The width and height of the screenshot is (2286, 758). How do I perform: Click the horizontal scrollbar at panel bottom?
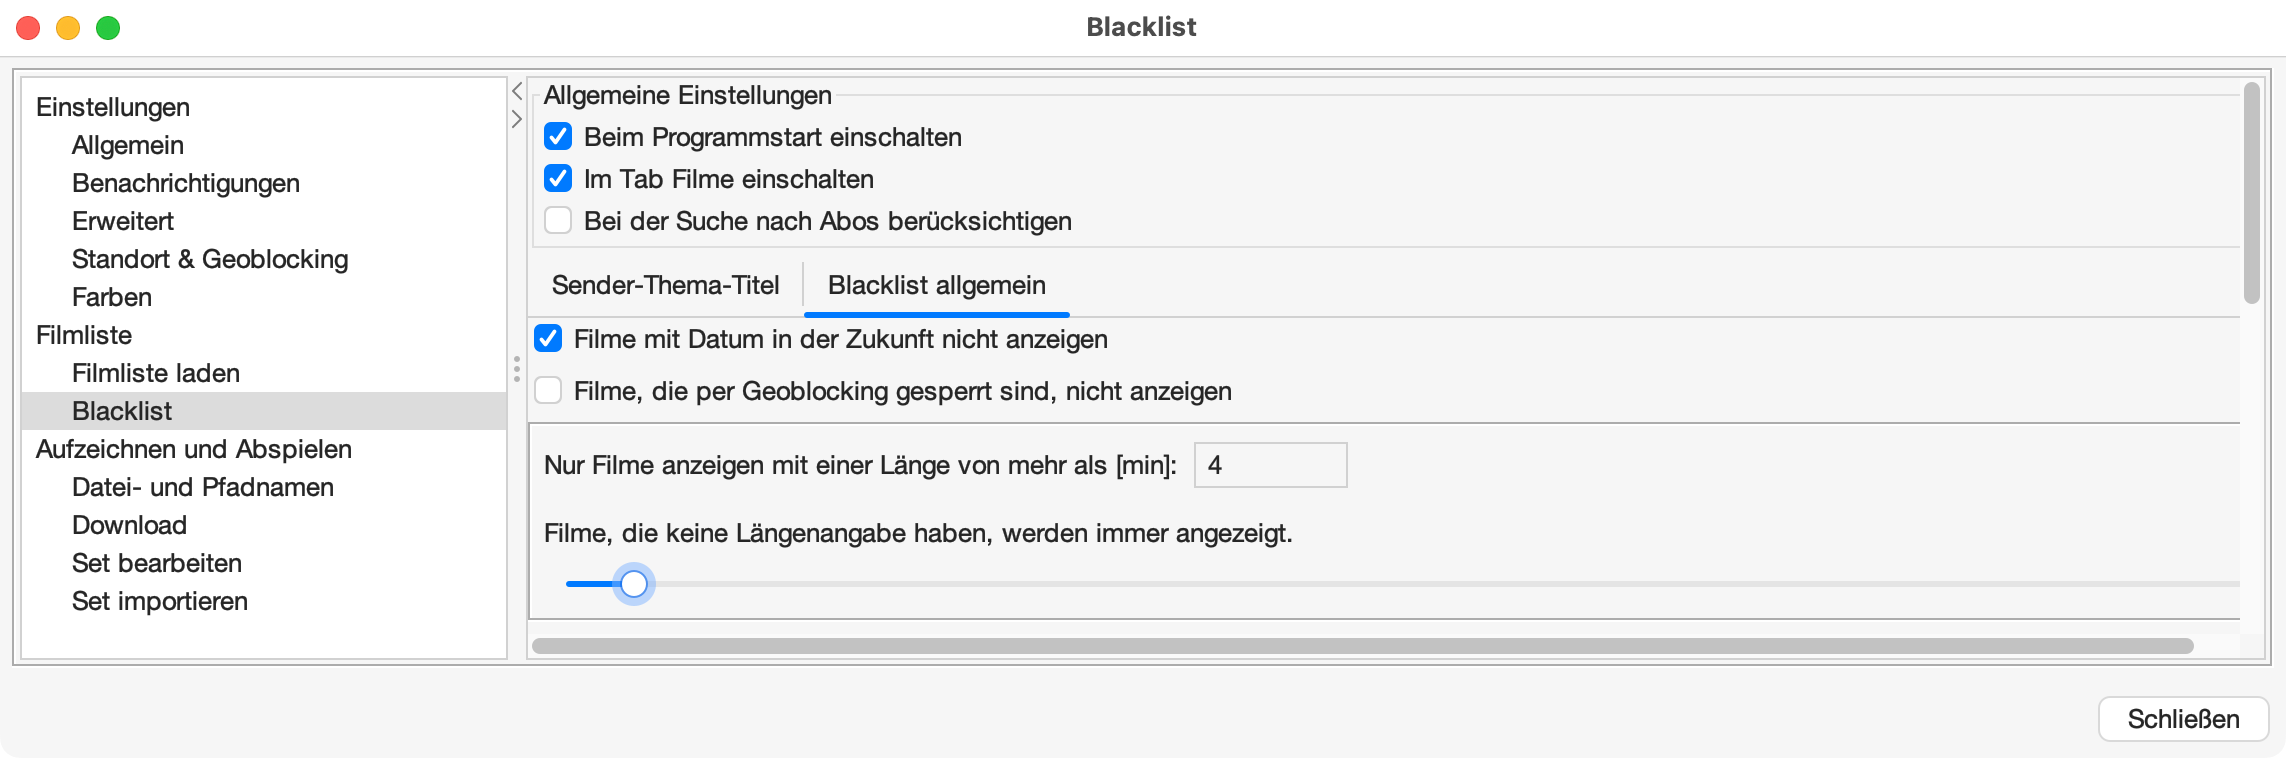tap(1362, 646)
